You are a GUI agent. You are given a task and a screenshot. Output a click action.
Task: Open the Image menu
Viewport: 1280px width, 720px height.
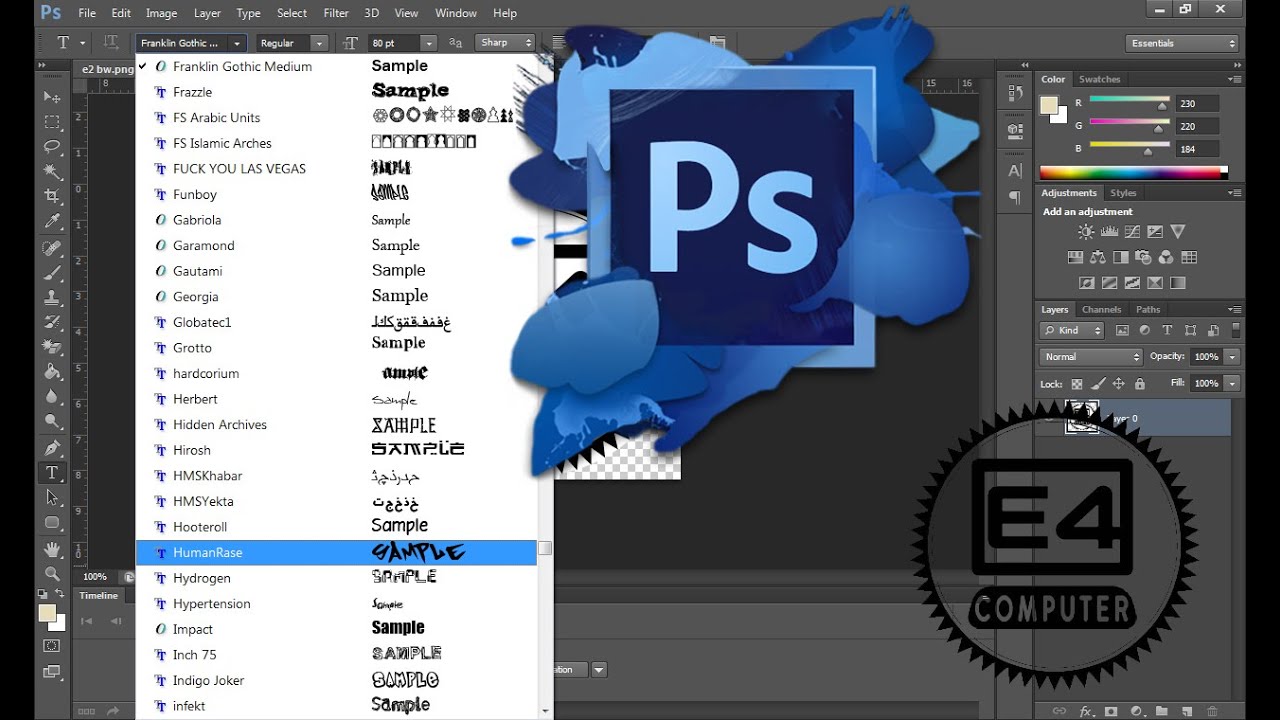pos(161,13)
